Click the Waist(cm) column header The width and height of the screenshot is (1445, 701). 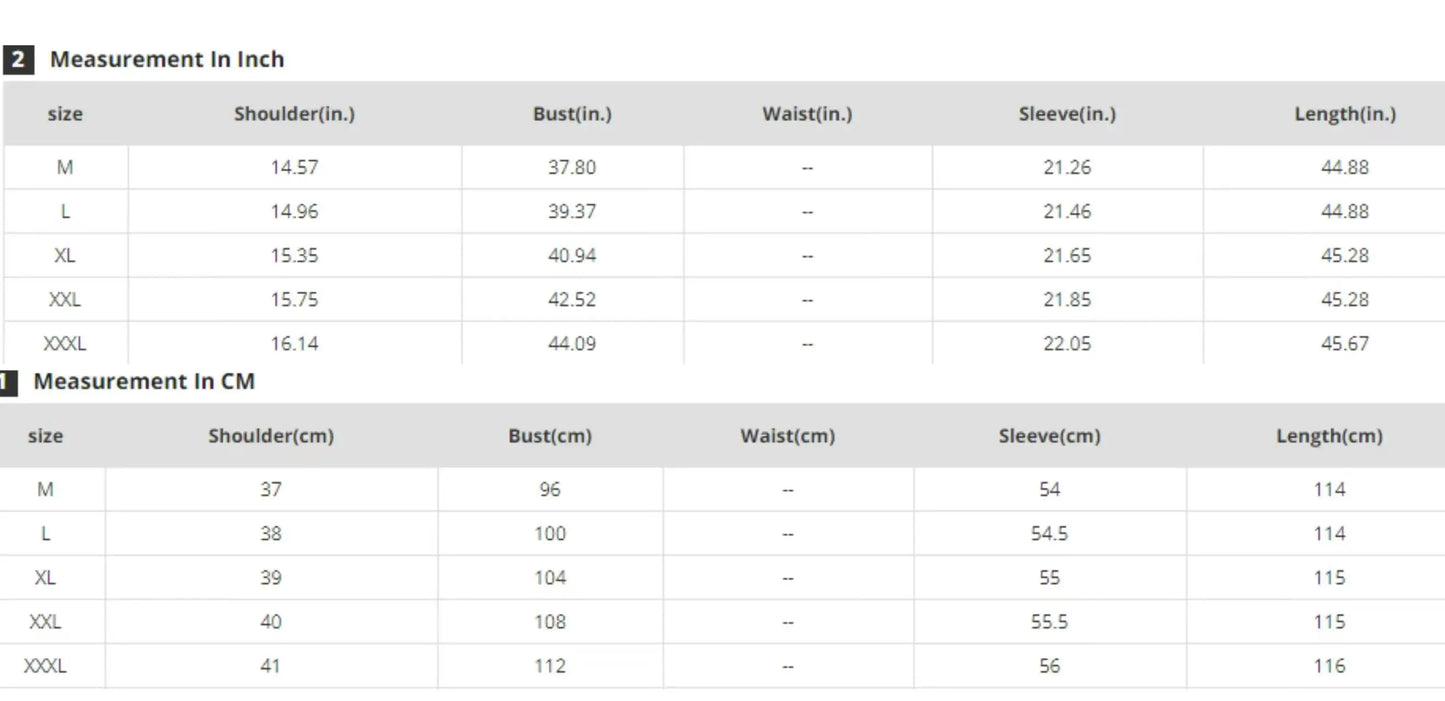pos(787,436)
